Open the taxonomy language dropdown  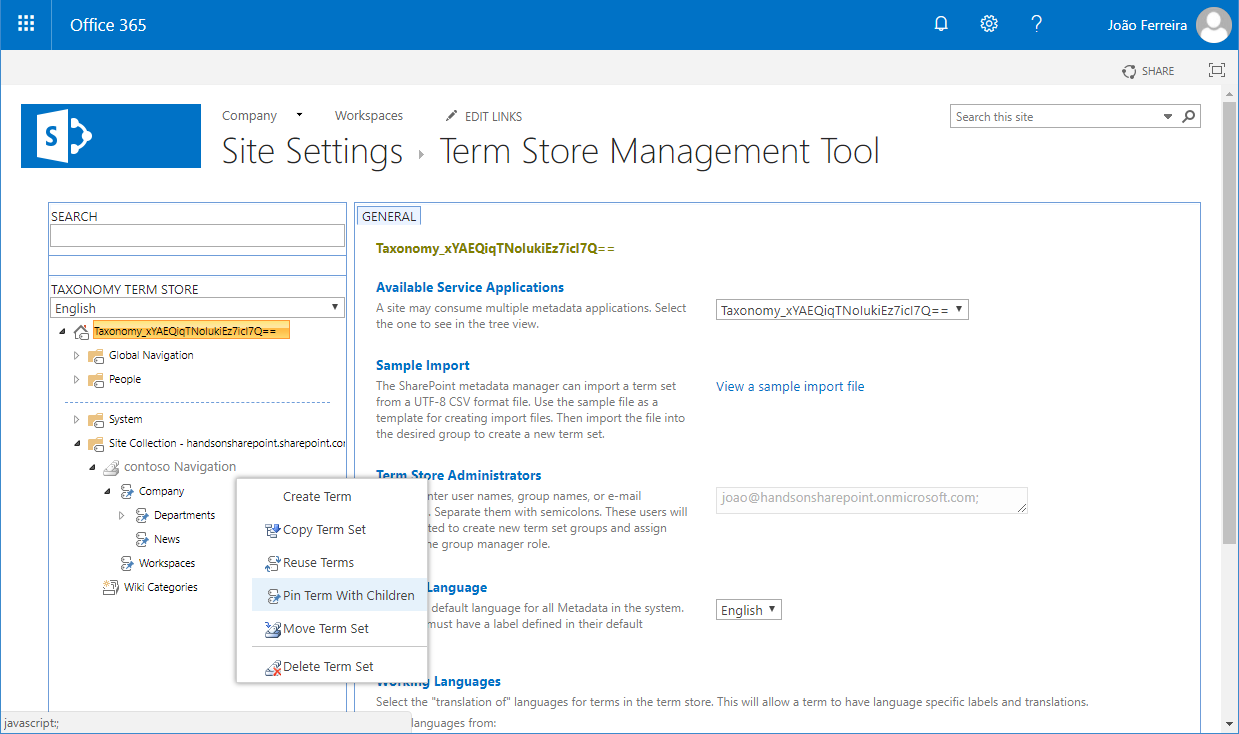click(197, 308)
